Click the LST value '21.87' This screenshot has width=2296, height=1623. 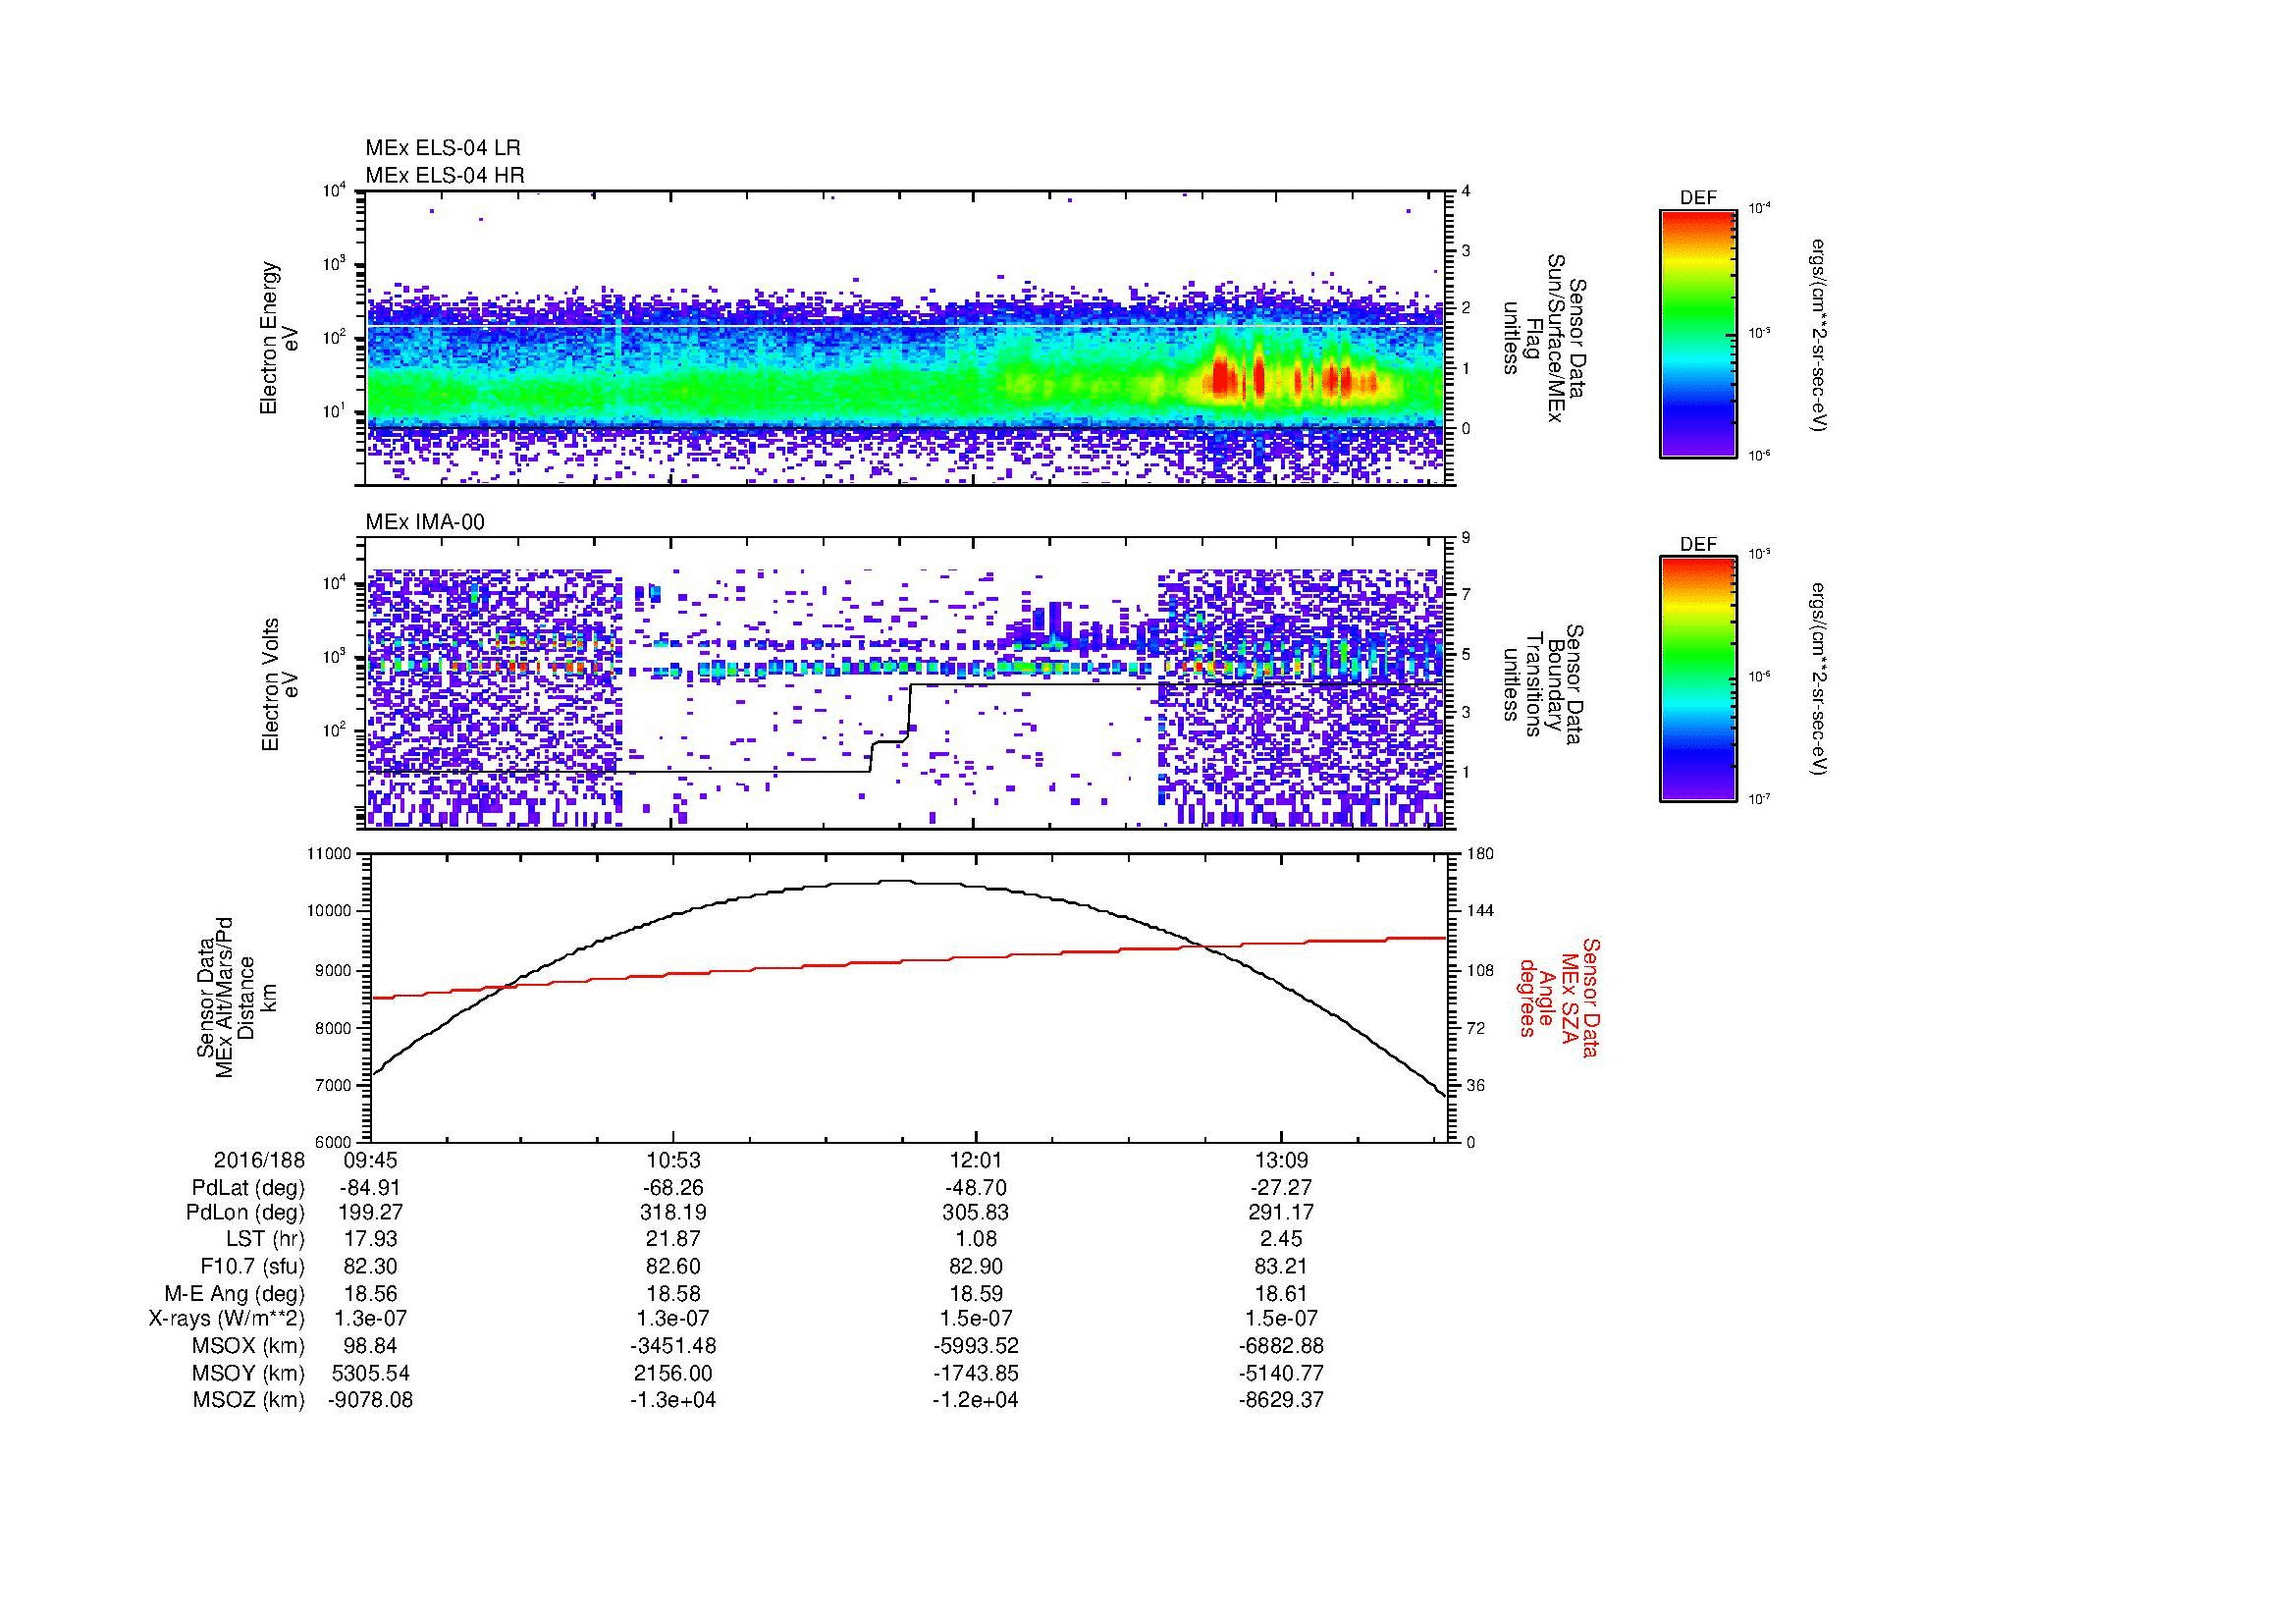coord(673,1240)
